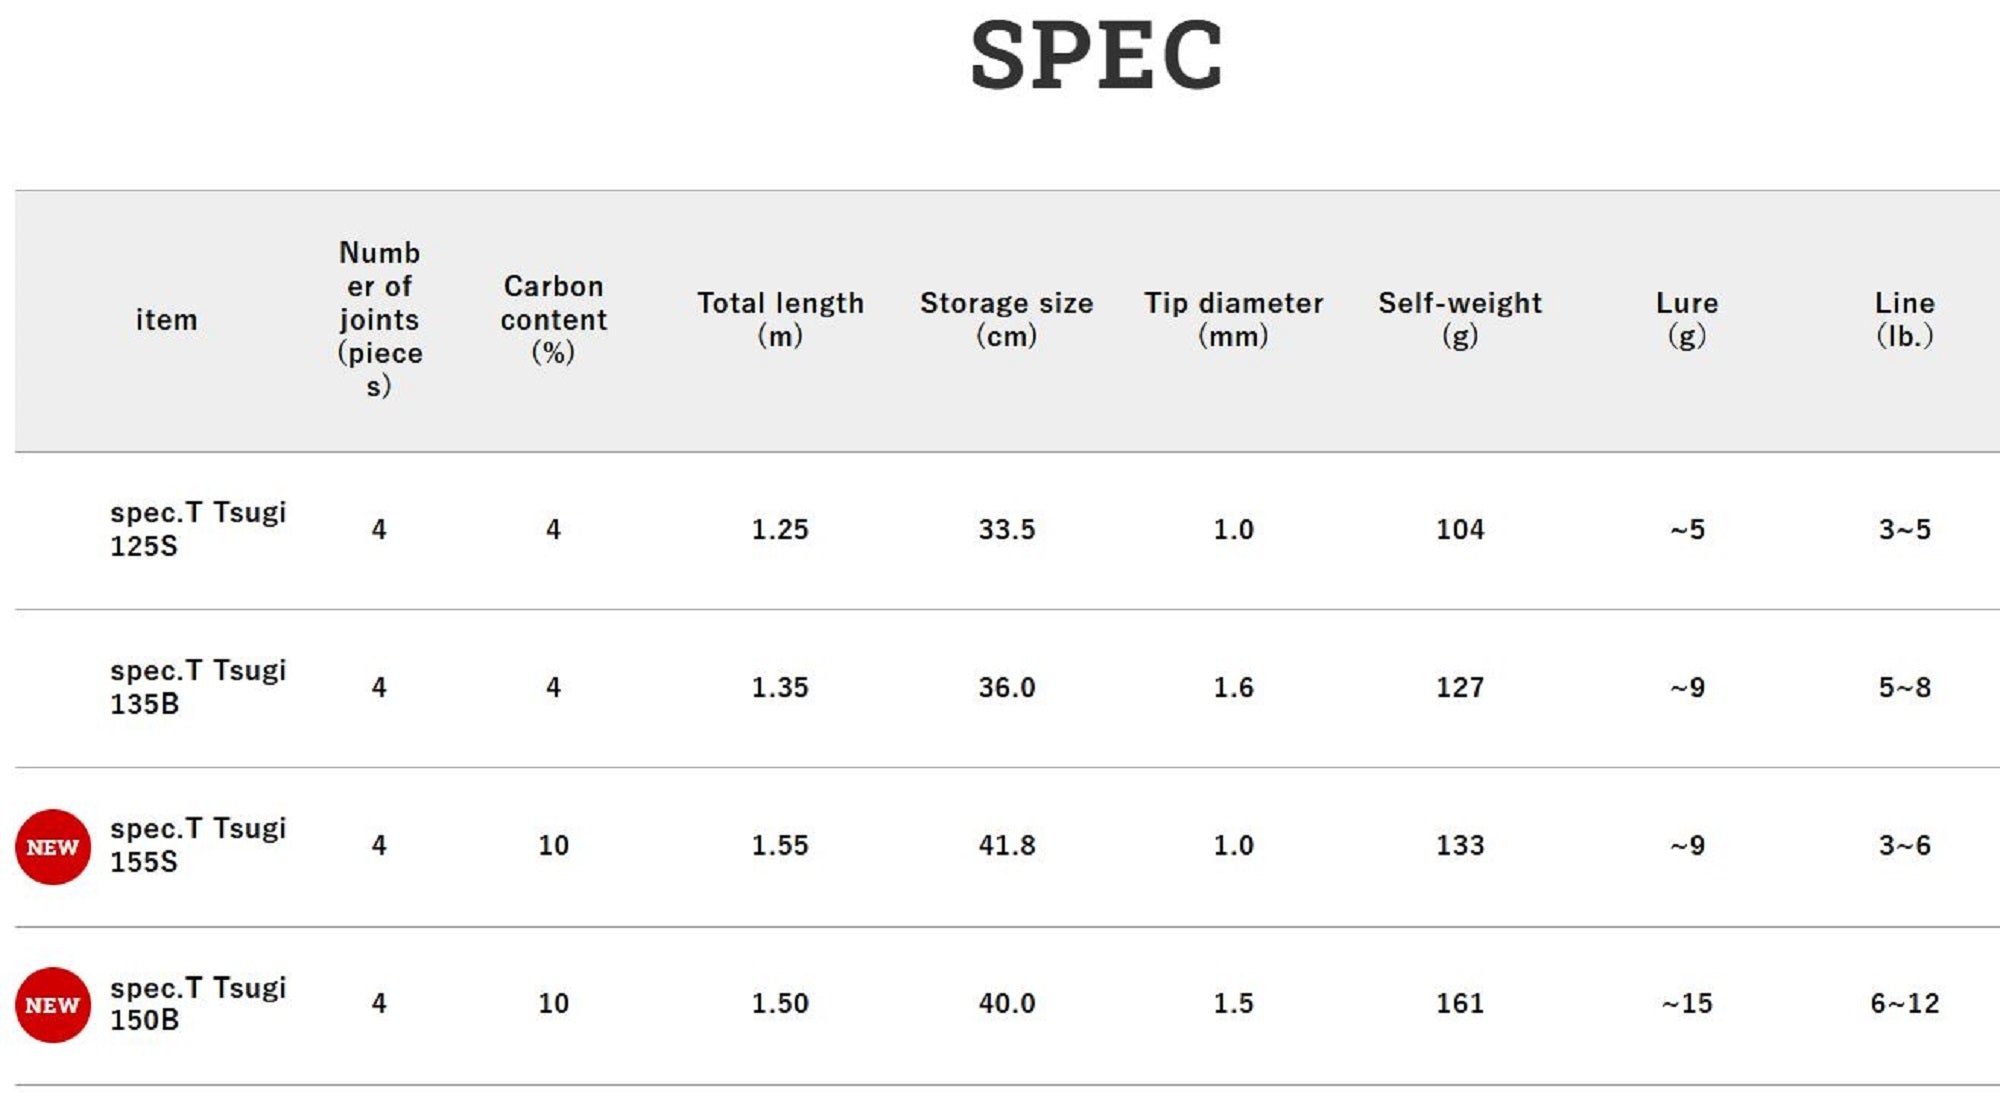Click the 'Total length (m)' column header
Screen dimensions: 2000x1101
780,319
